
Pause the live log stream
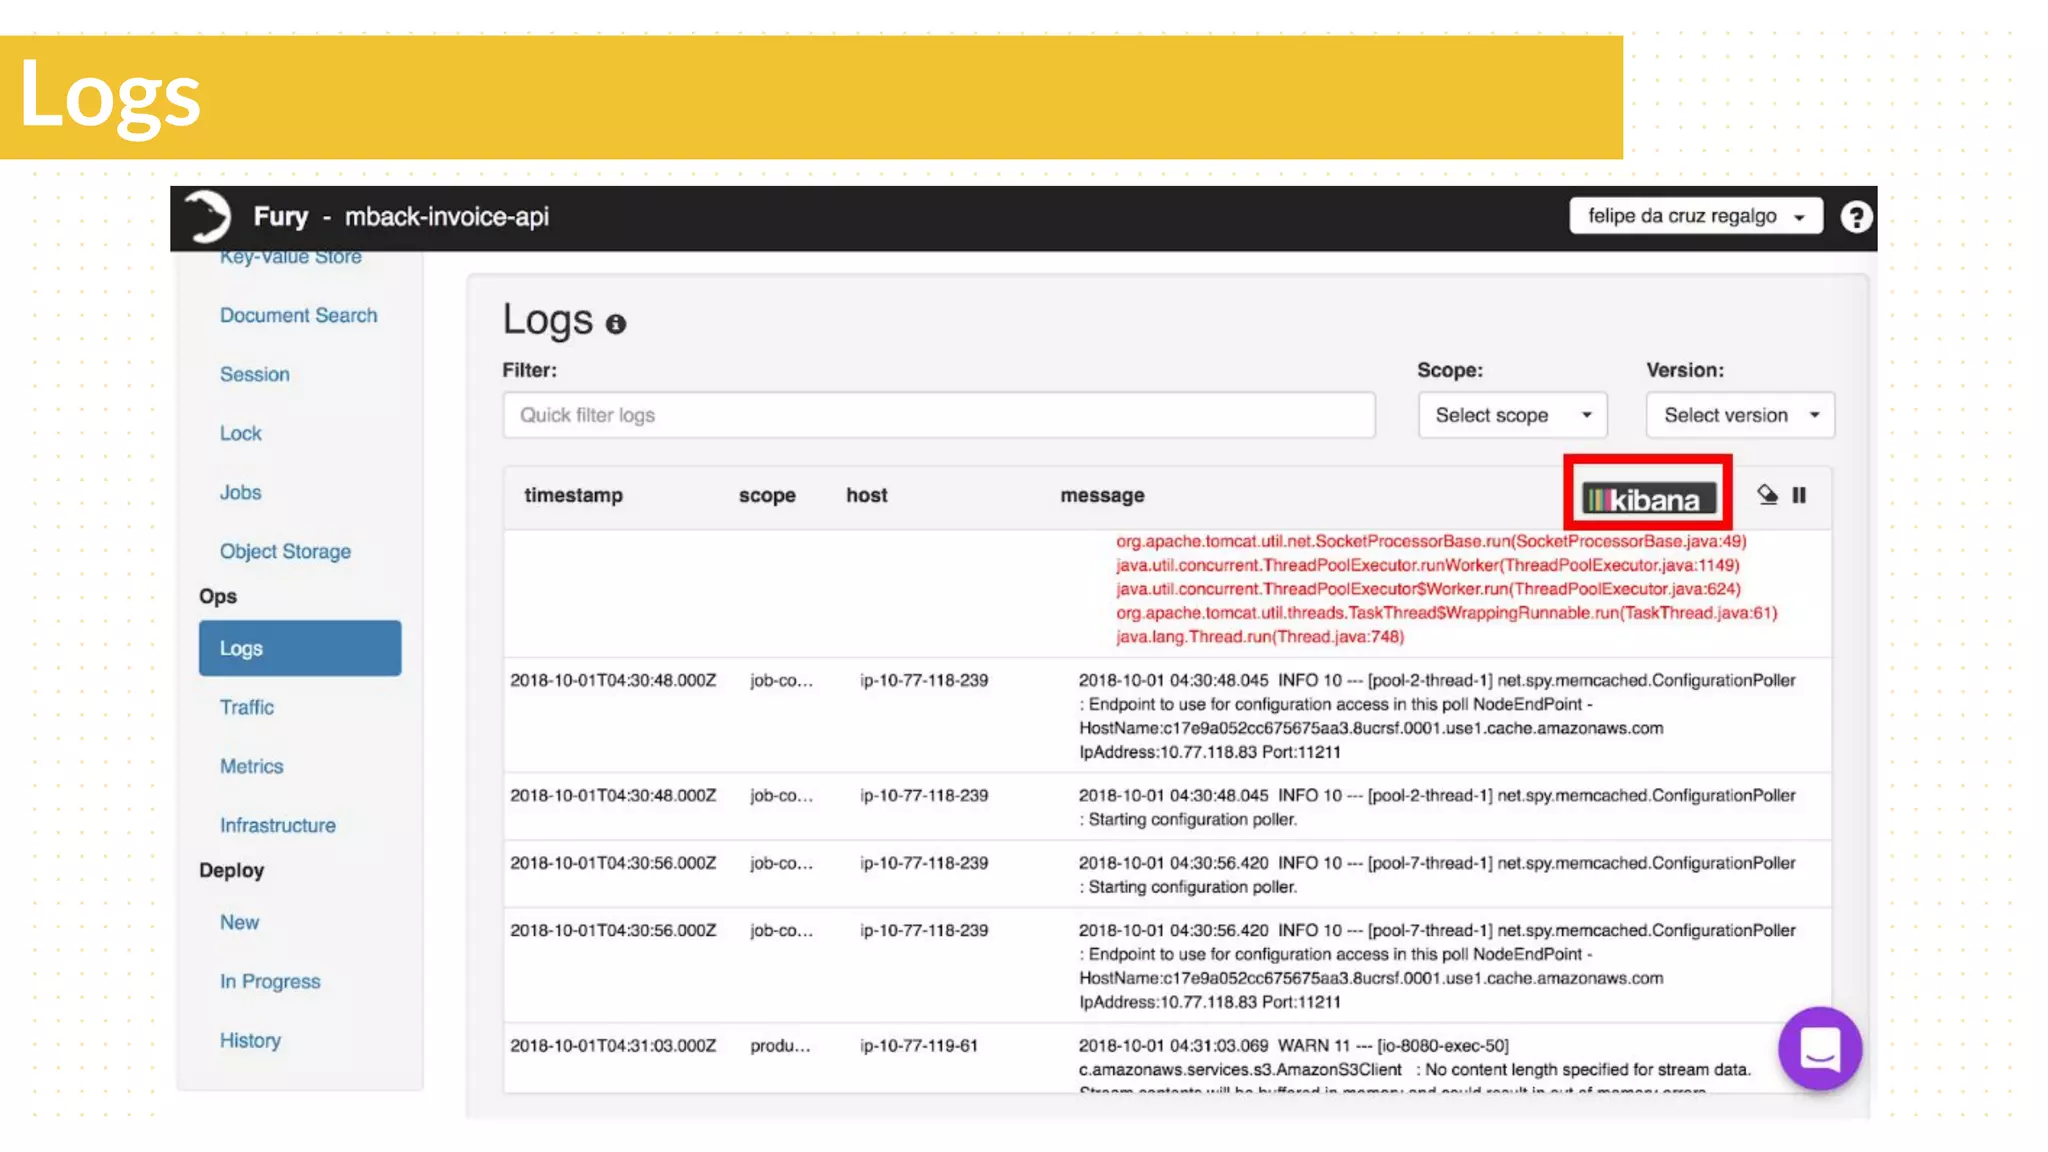coord(1799,495)
